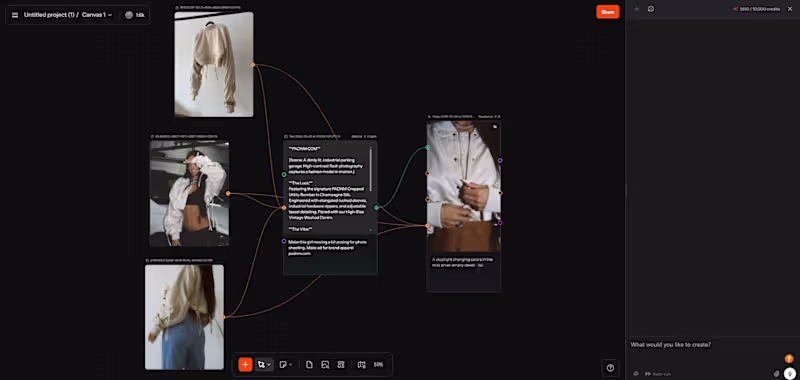800x380 pixels.
Task: Select the hanging cream jacket image node
Action: (x=214, y=64)
